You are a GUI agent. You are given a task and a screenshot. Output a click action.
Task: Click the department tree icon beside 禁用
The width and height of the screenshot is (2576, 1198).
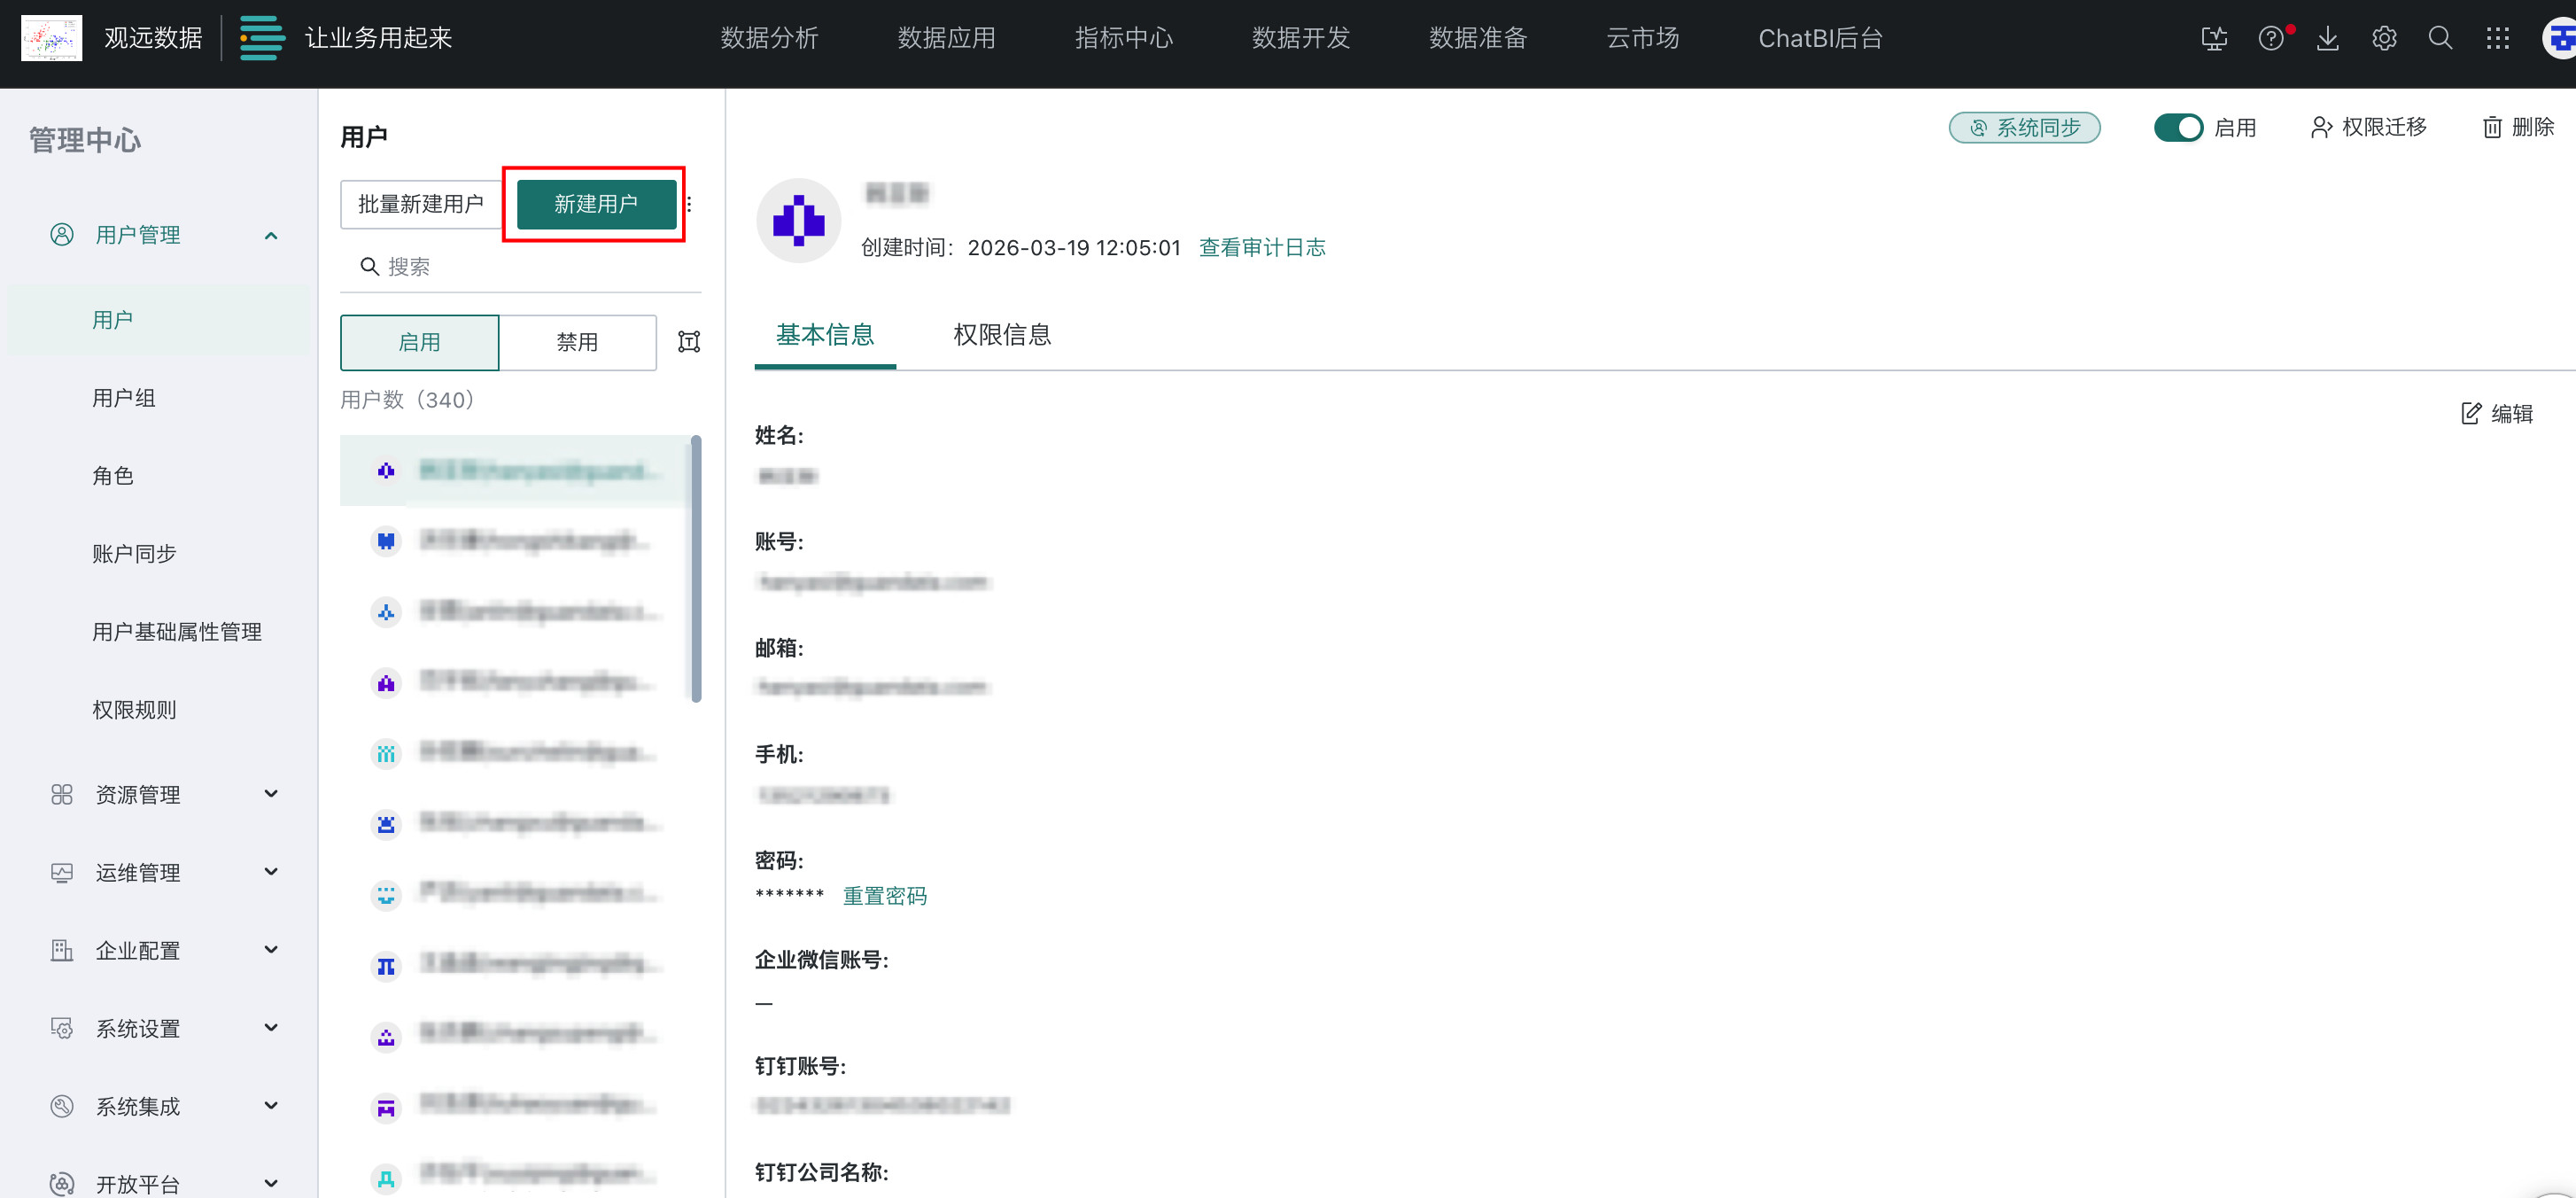coord(689,342)
